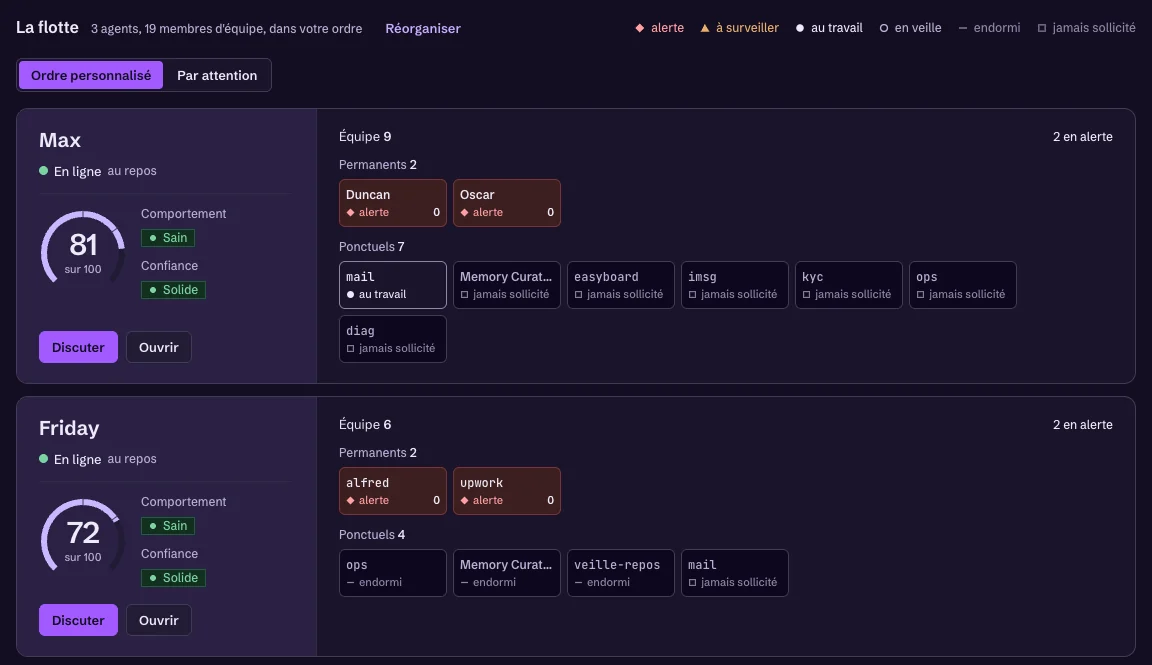Screen dimensions: 1152x665
Task: Click the Réorganiser link
Action: point(422,28)
